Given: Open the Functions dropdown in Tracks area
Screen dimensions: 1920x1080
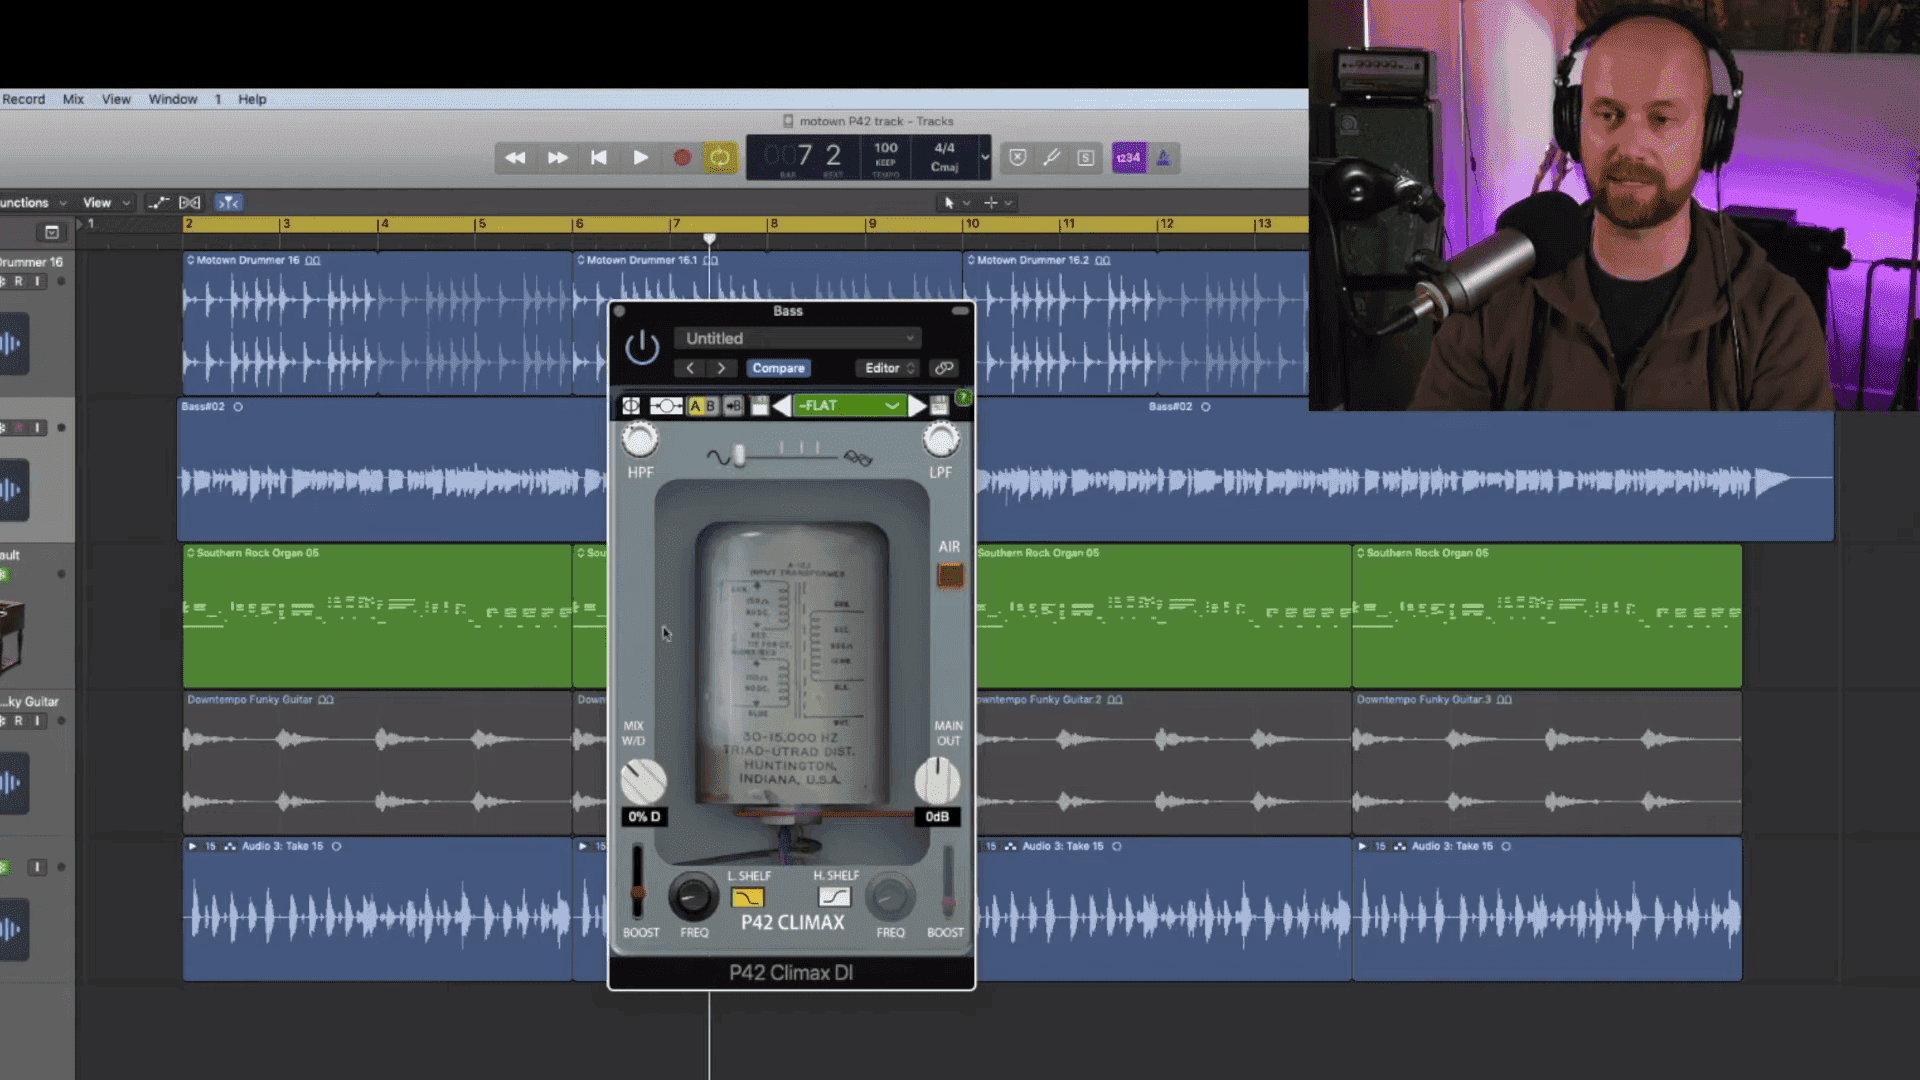Looking at the screenshot, I should pos(33,202).
